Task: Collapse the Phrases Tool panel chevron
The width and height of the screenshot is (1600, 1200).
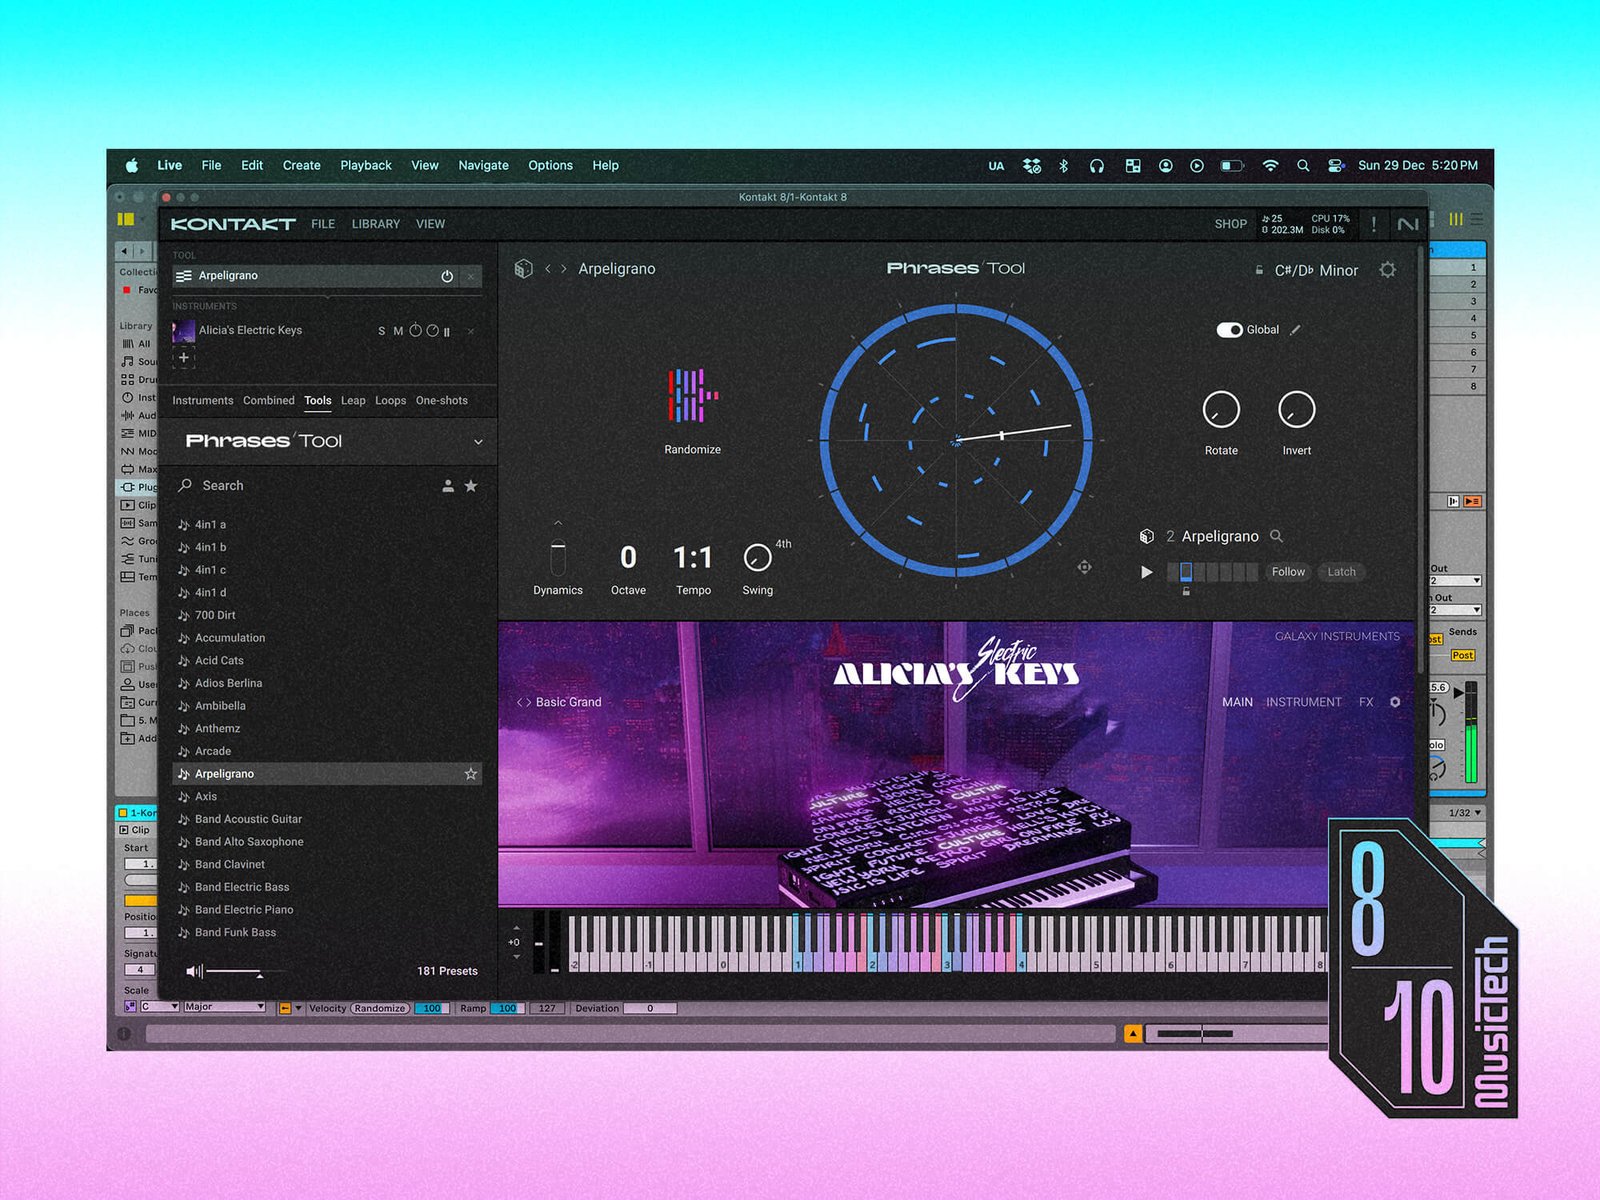Action: coord(478,441)
